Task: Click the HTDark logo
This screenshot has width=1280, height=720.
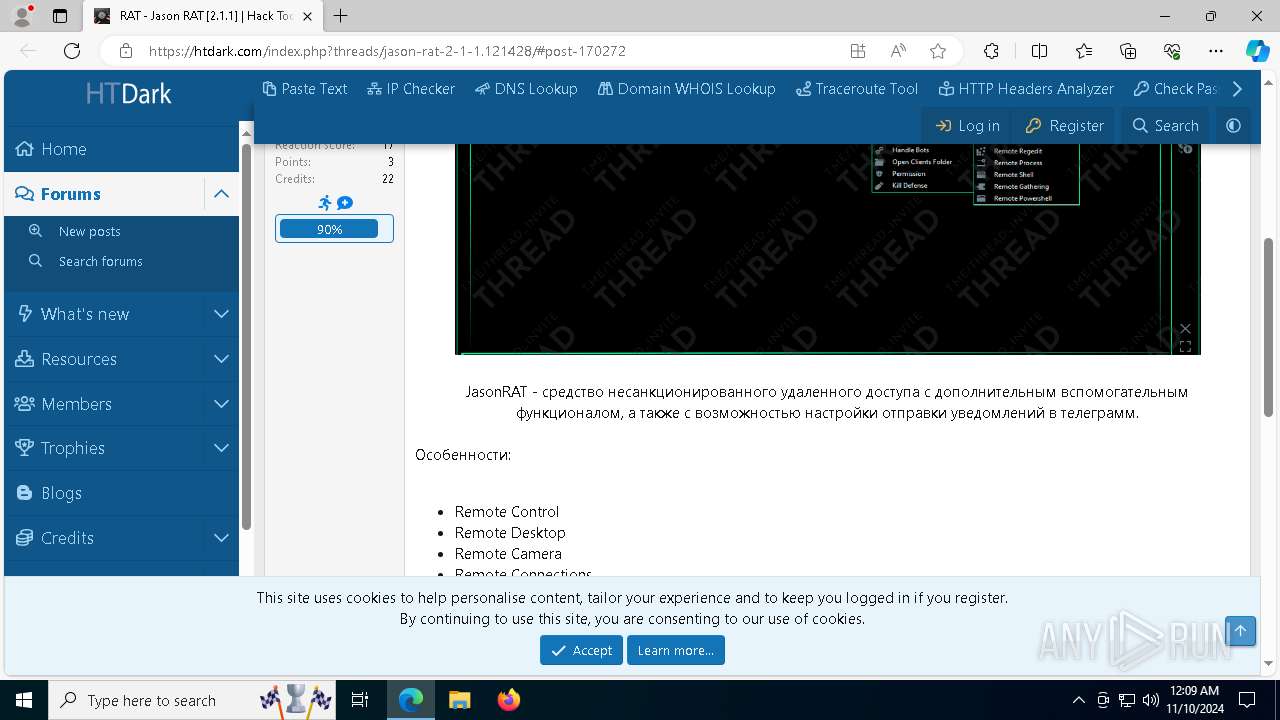Action: coord(128,94)
